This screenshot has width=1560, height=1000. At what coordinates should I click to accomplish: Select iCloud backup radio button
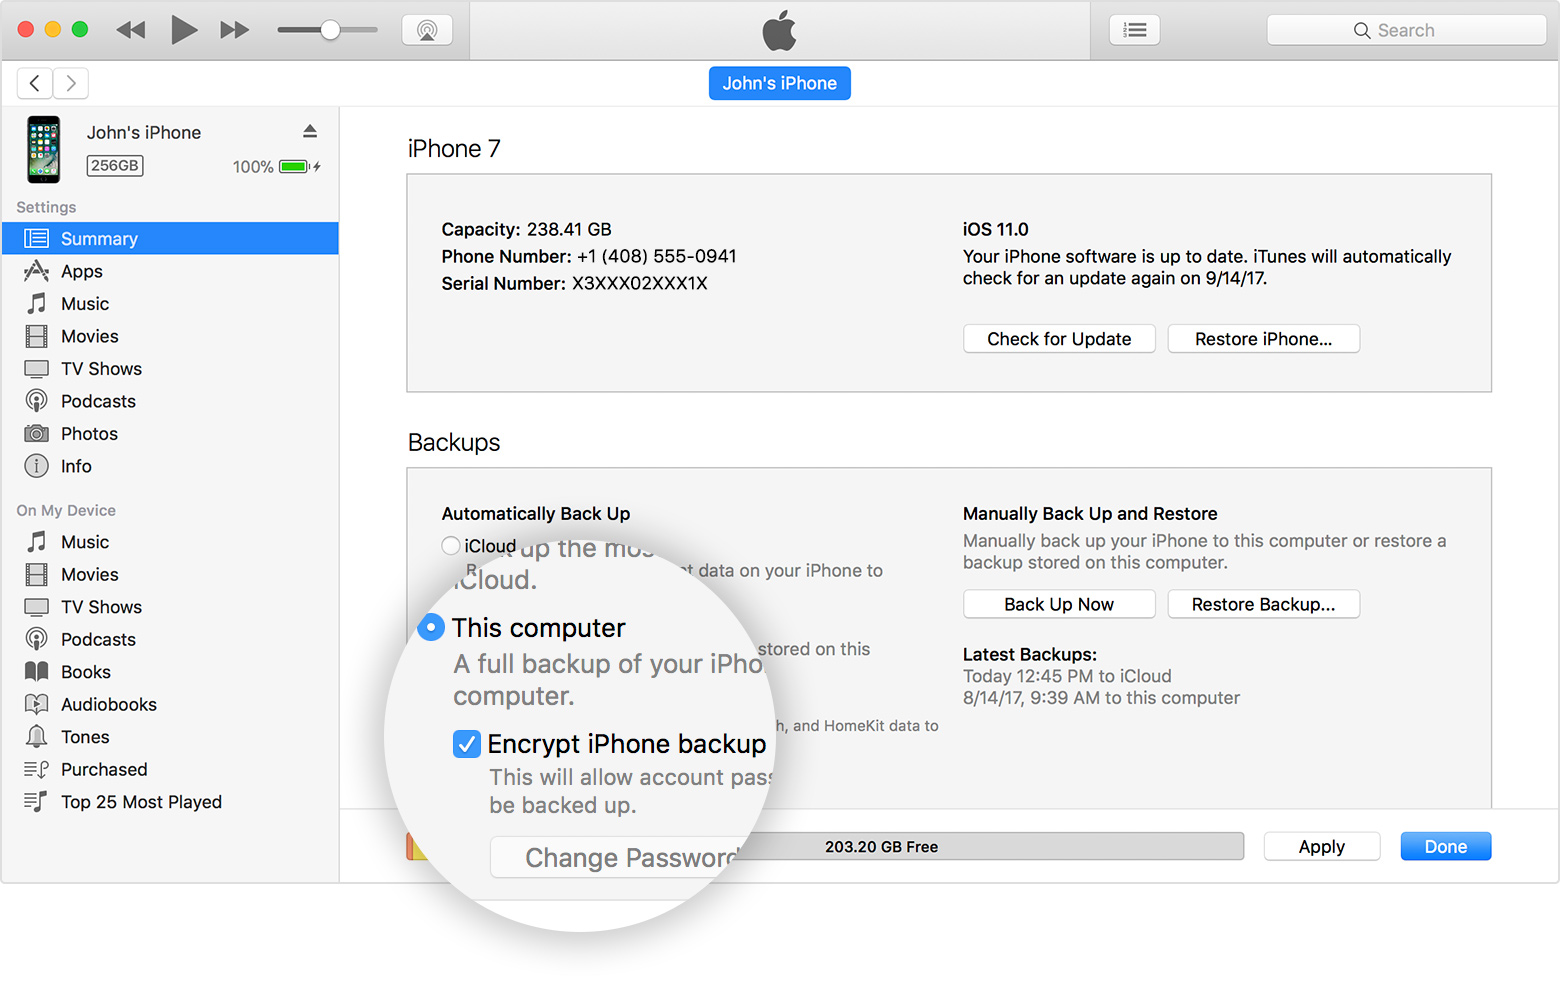451,545
